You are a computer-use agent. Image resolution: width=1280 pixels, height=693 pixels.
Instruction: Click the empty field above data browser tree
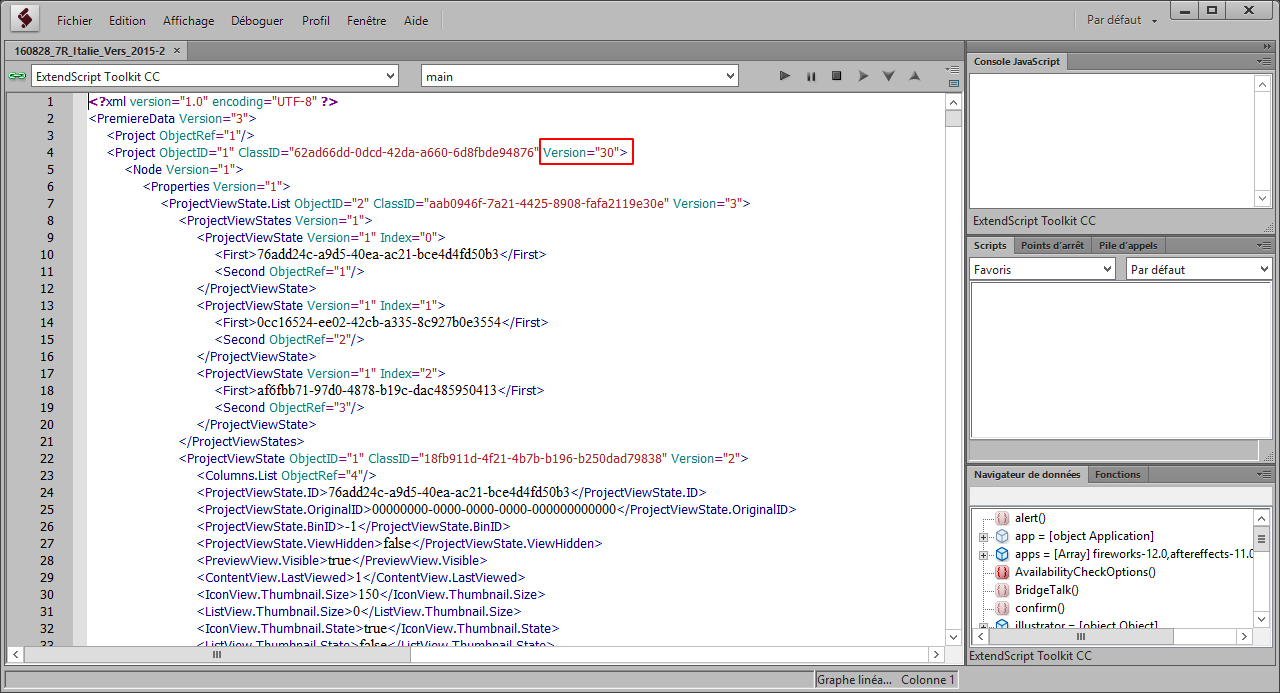coord(1120,495)
